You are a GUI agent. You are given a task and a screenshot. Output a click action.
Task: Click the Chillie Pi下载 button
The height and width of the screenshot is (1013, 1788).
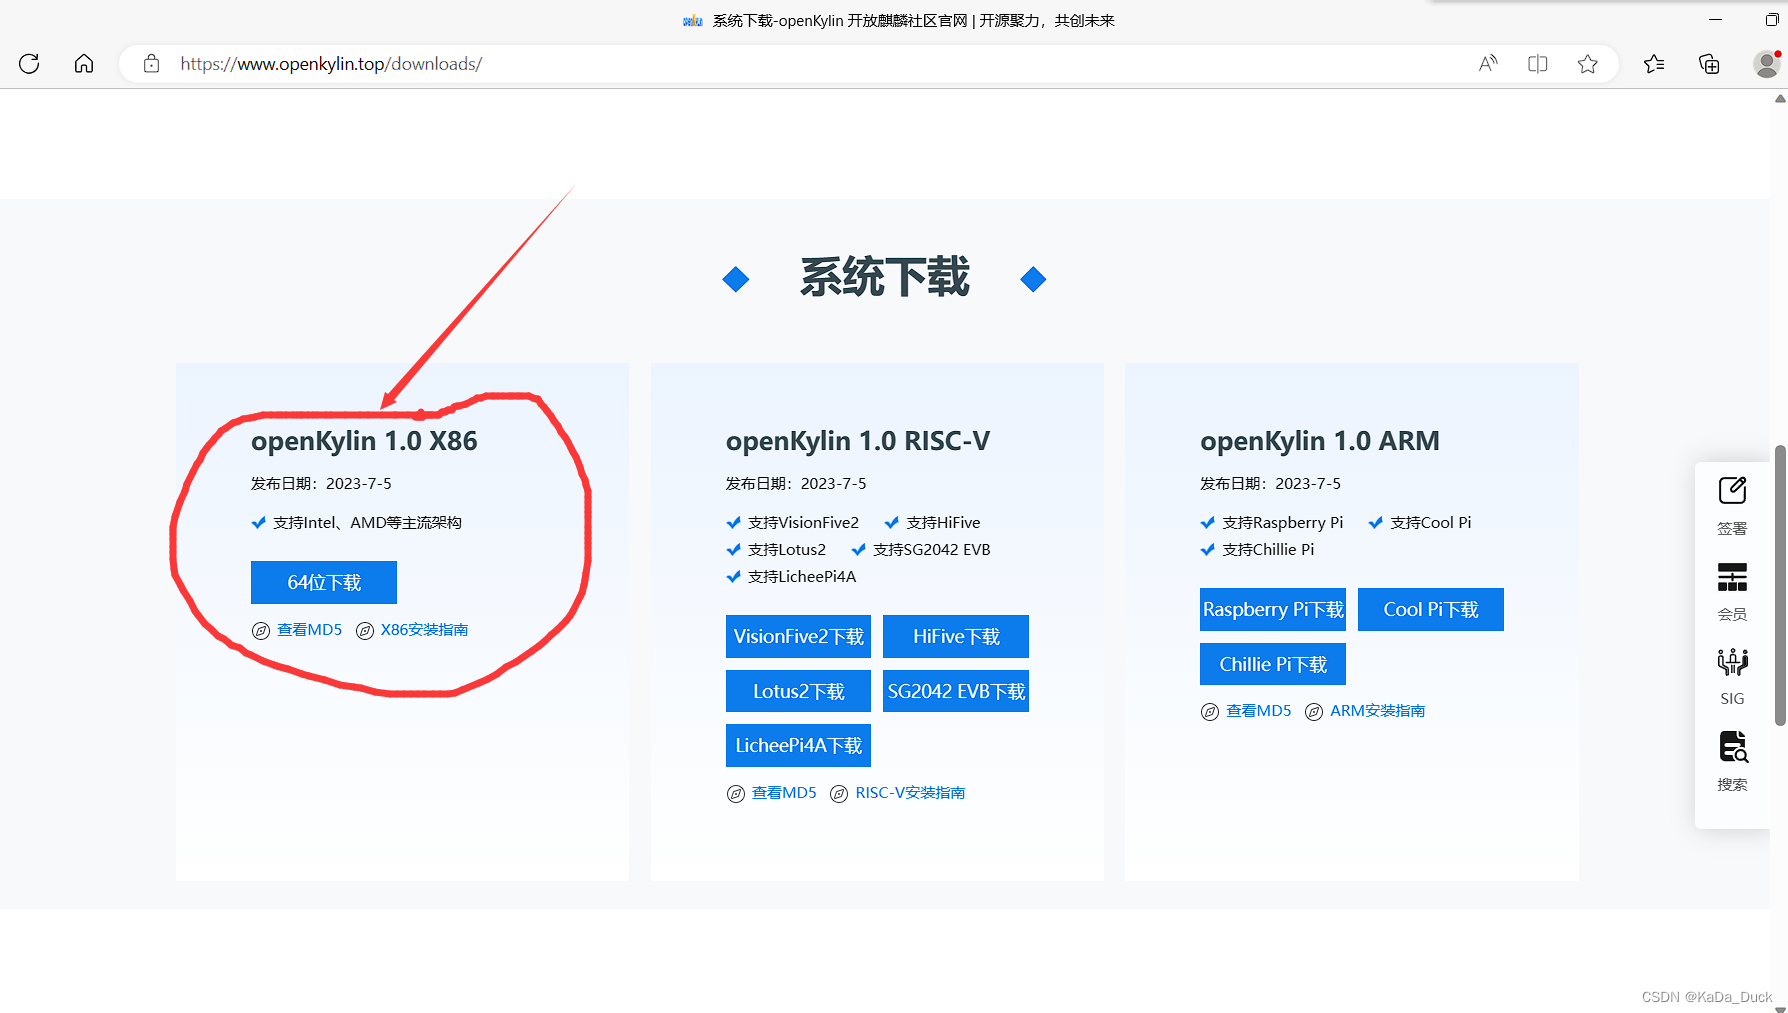coord(1273,664)
